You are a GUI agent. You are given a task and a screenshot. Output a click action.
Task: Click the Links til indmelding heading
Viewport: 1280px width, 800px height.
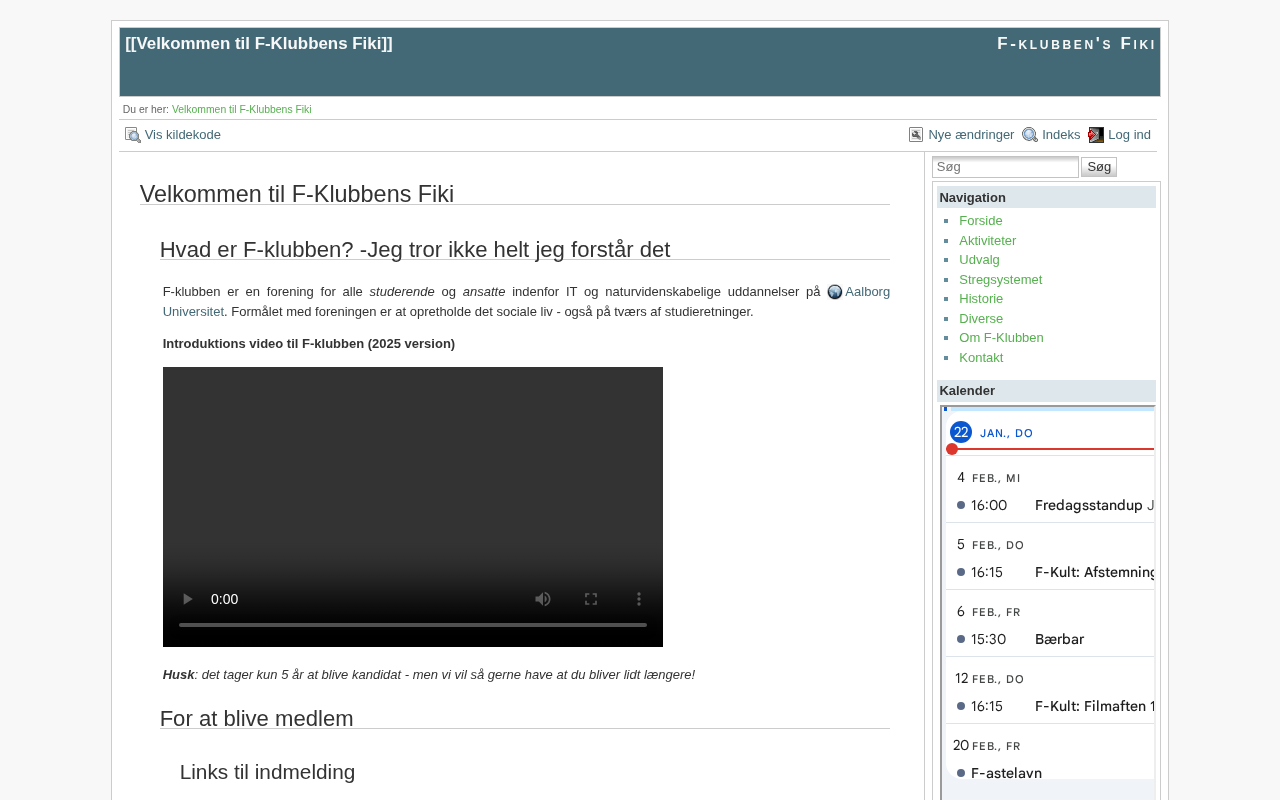tap(267, 772)
